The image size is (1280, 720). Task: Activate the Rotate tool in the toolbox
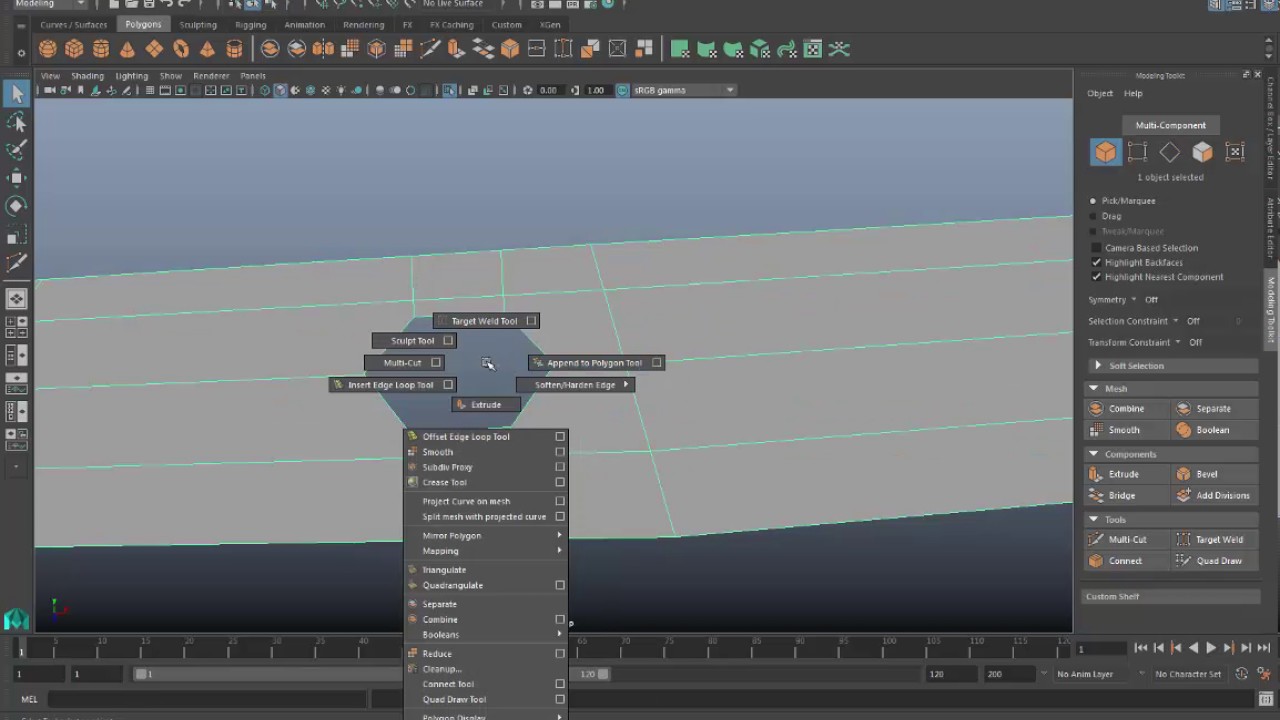coord(16,206)
